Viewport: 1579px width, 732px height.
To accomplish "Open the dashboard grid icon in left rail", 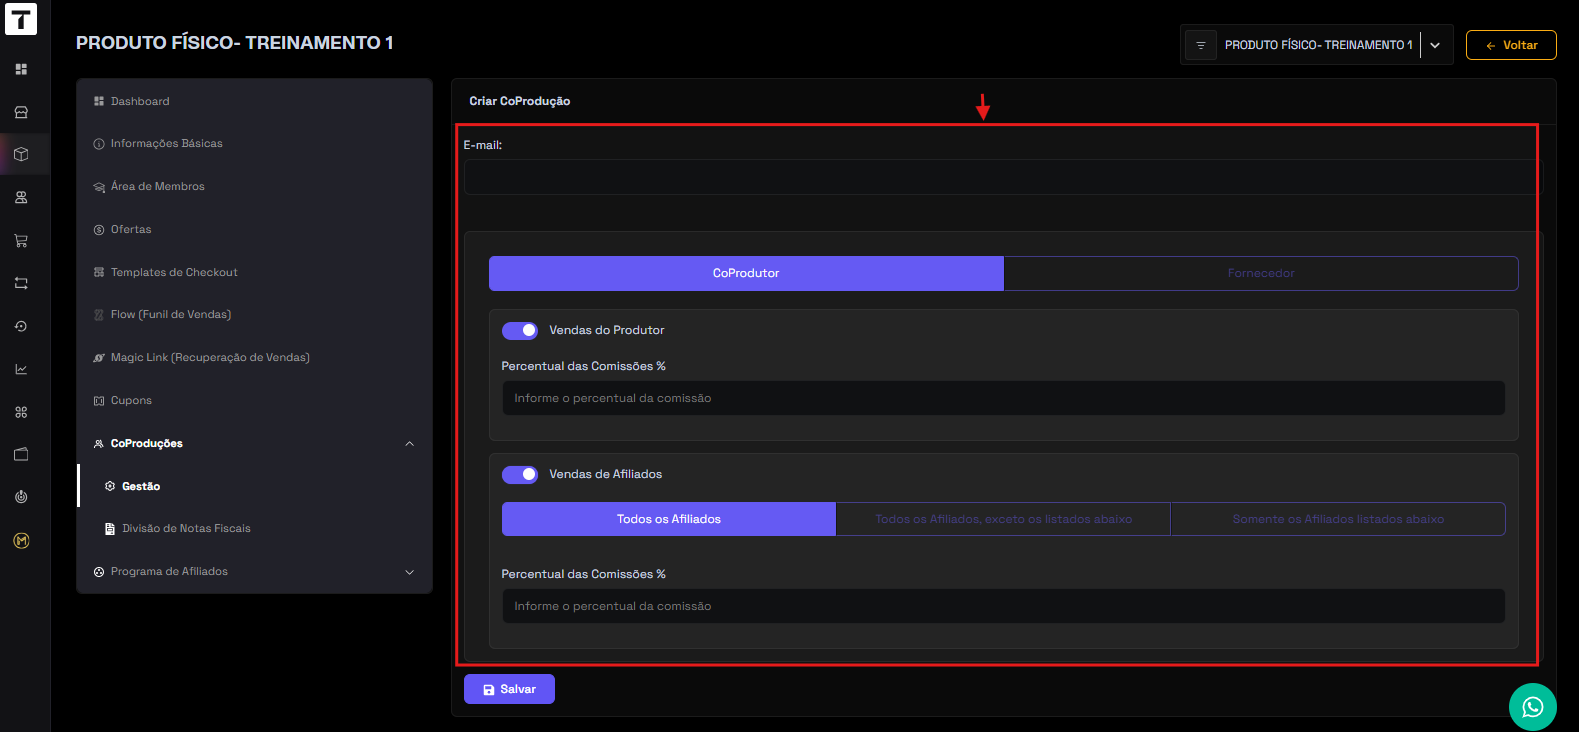I will pos(21,69).
